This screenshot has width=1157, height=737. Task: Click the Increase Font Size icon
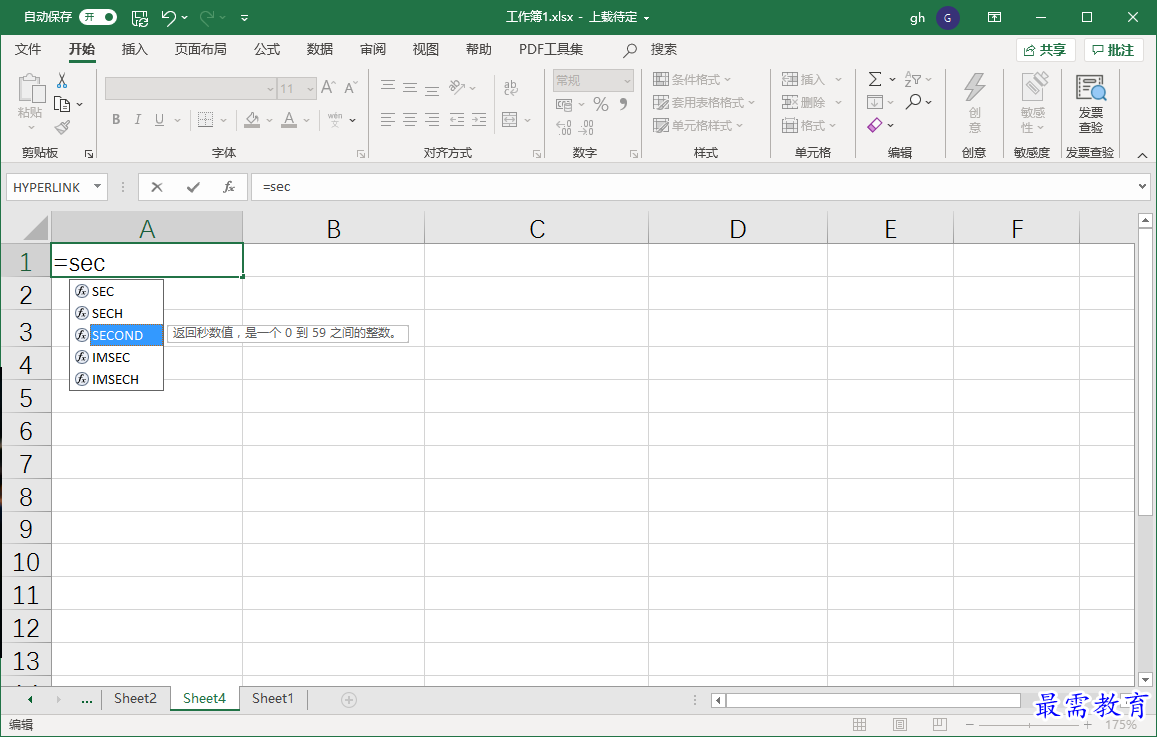(328, 88)
